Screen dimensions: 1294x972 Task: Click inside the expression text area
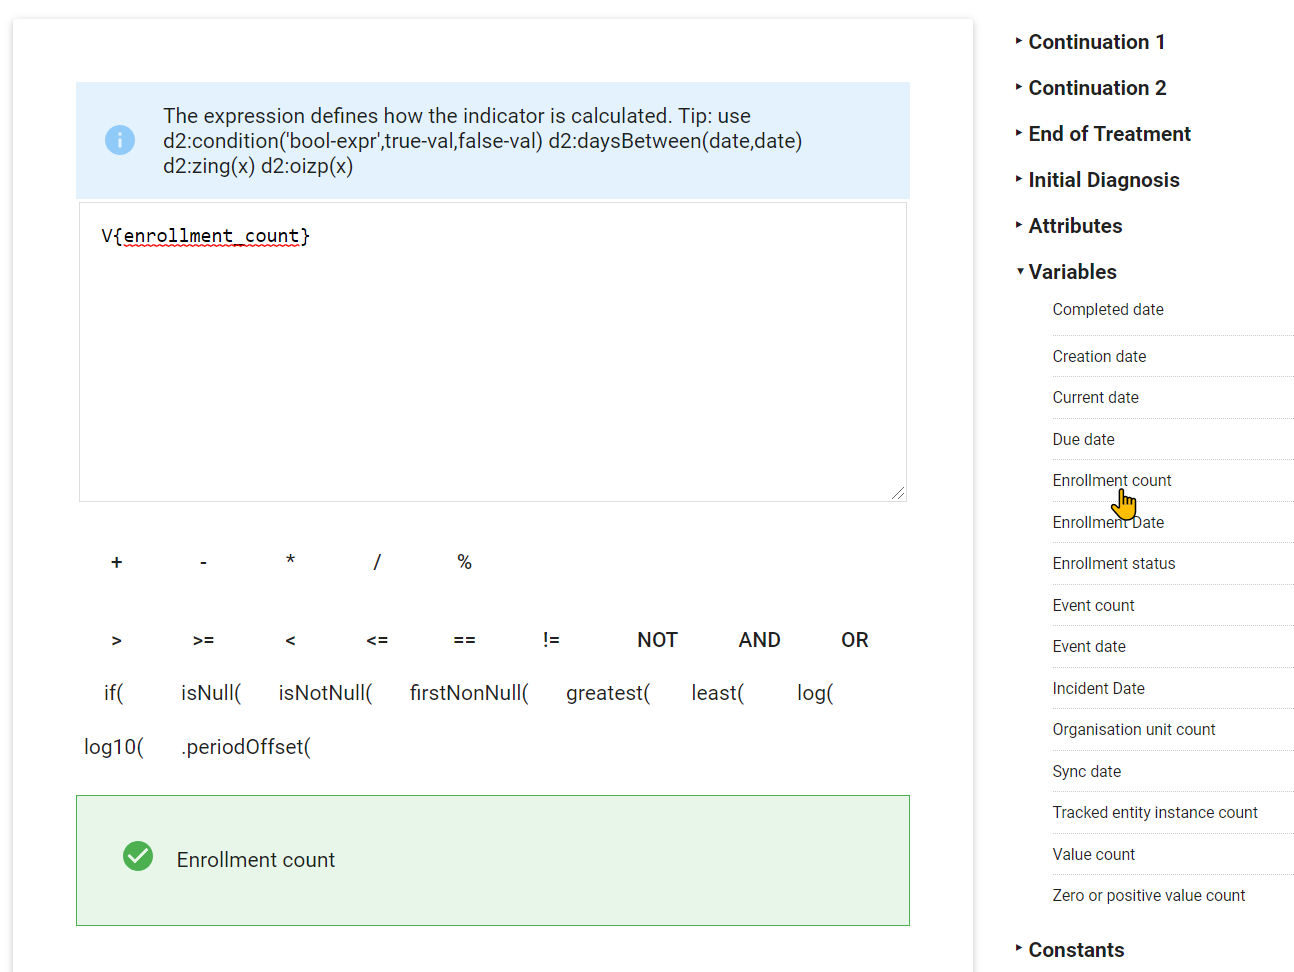click(493, 352)
